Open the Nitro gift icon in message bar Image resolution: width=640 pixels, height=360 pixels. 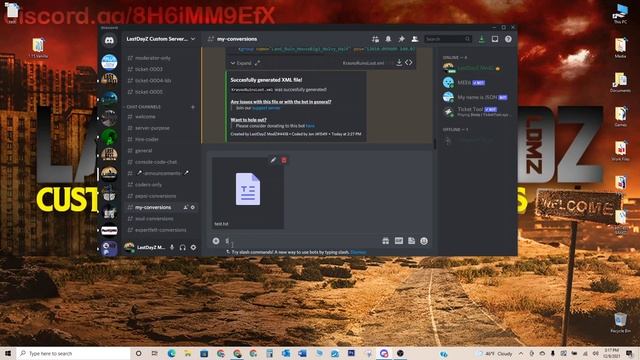385,241
